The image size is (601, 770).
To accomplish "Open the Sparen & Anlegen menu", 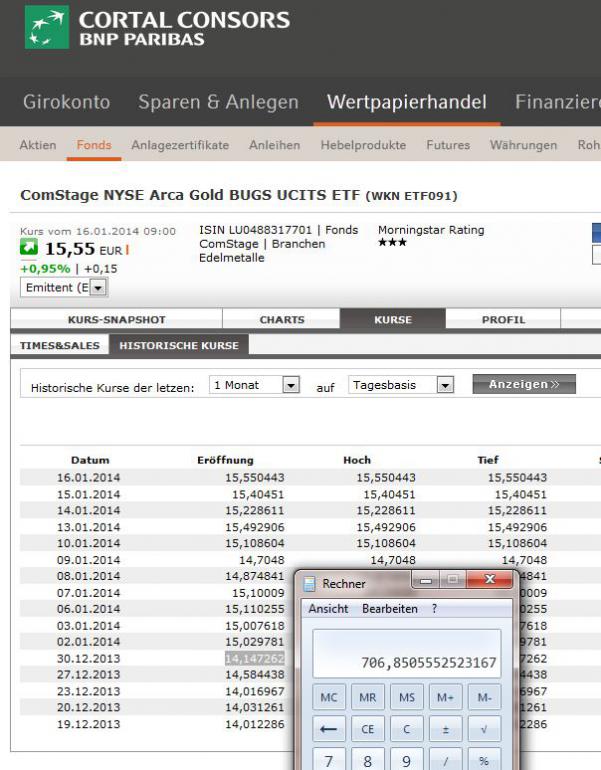I will coord(218,102).
